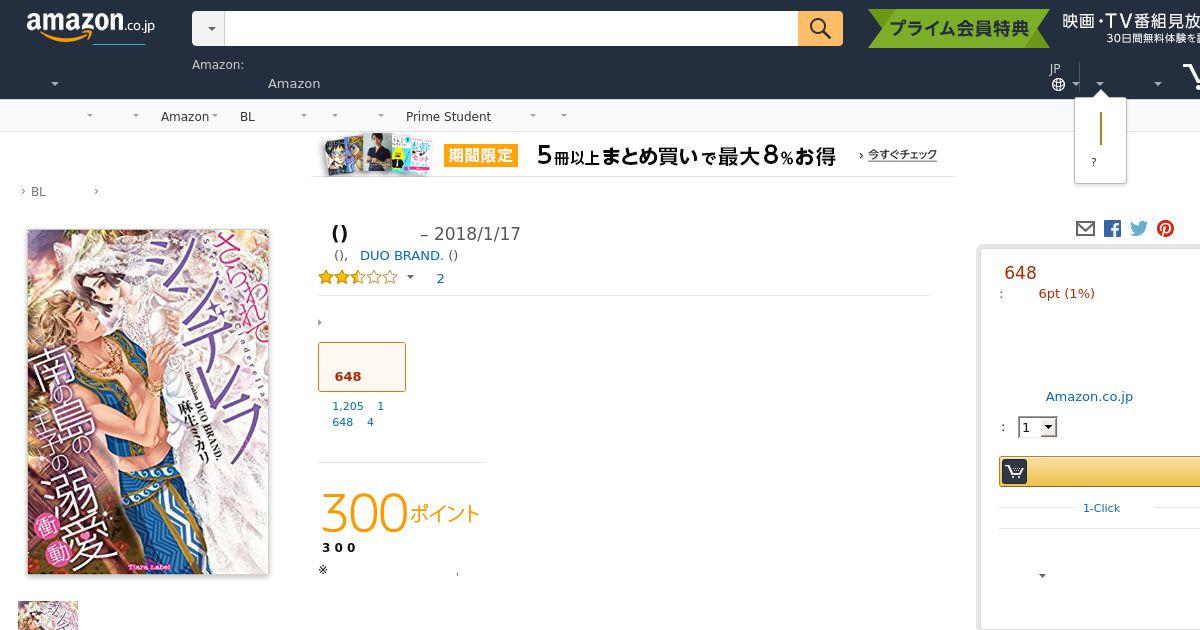Select the 648 price format box
This screenshot has height=630, width=1200.
click(362, 367)
